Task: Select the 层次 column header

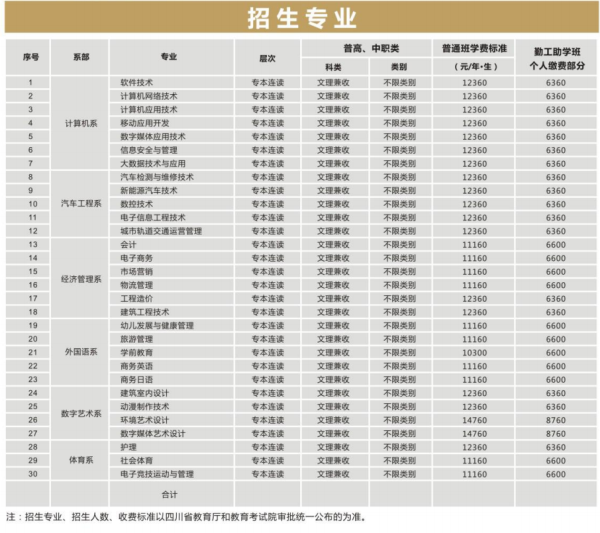Action: [x=267, y=58]
